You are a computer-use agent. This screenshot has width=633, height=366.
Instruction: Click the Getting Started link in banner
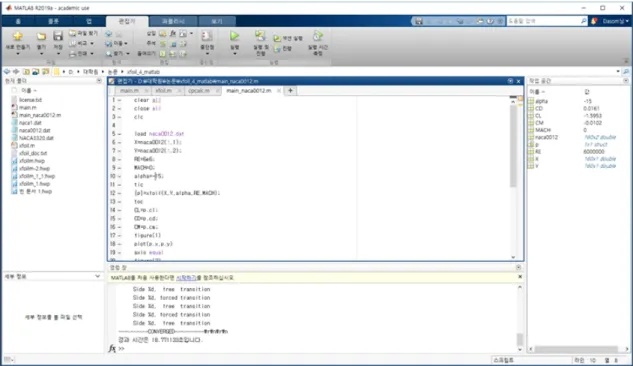coord(186,278)
